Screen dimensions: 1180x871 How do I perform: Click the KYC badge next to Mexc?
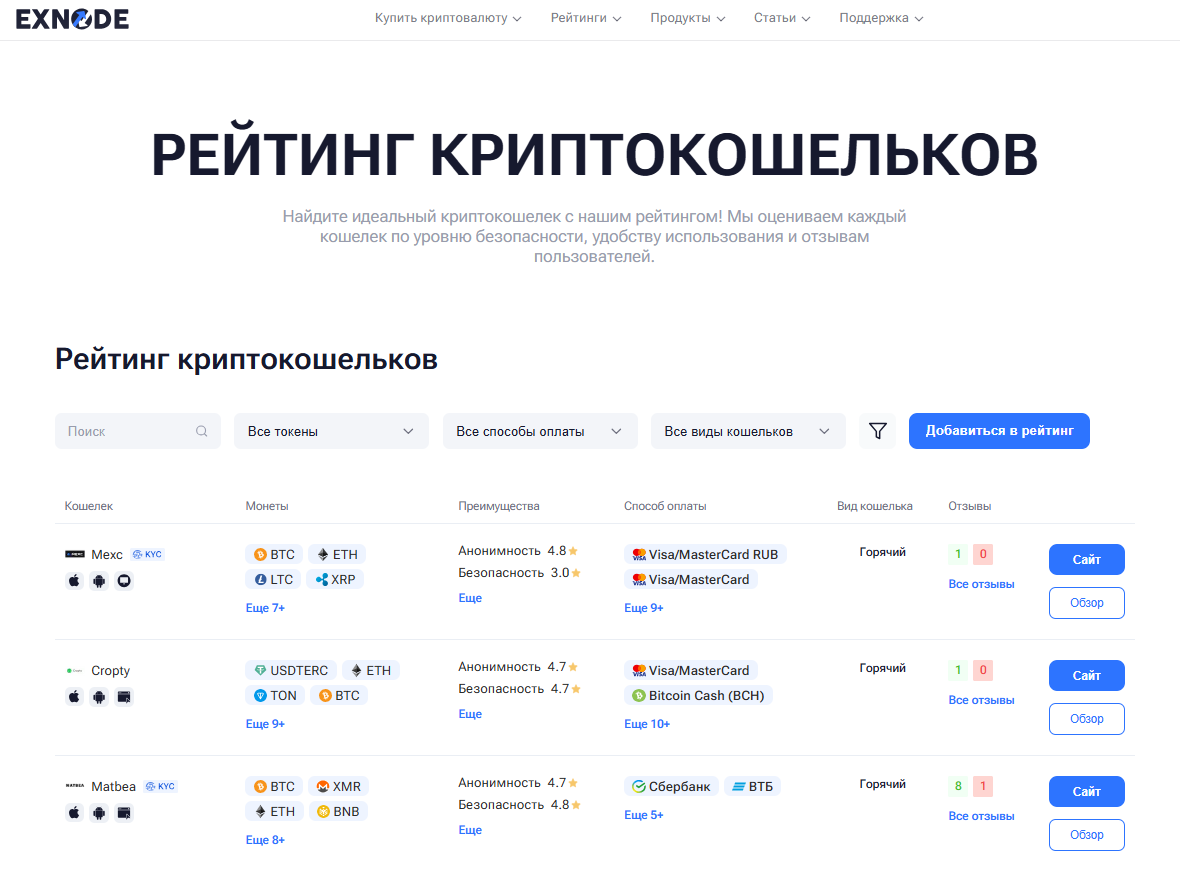147,553
